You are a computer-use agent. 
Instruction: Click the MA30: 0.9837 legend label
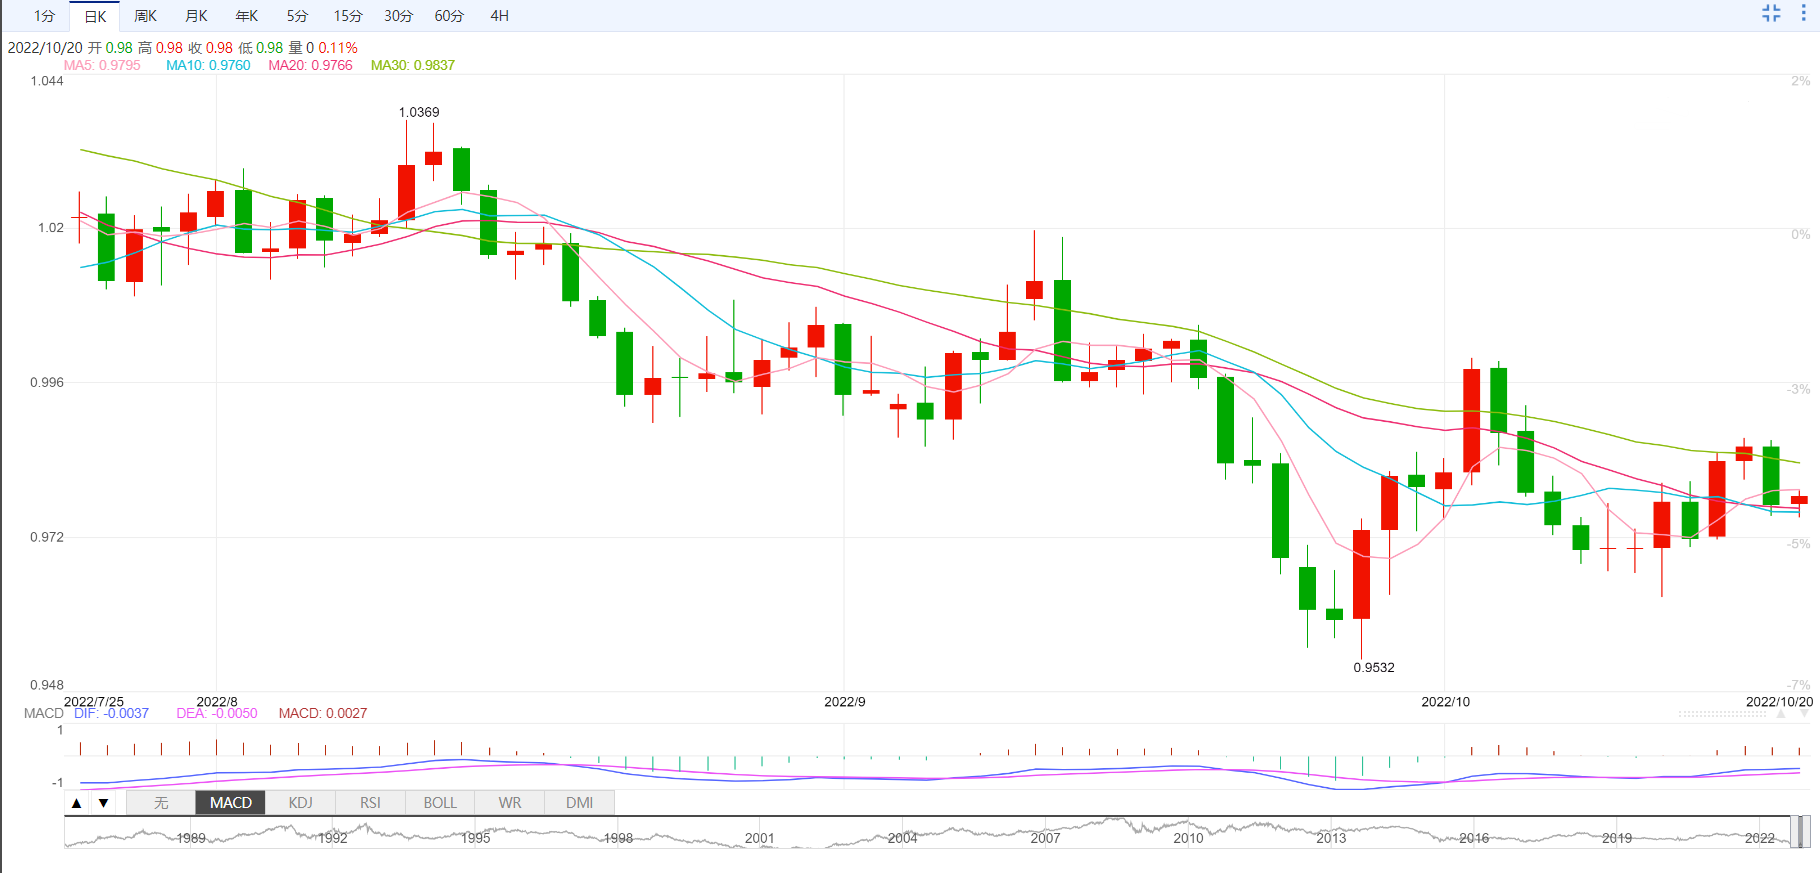click(413, 65)
